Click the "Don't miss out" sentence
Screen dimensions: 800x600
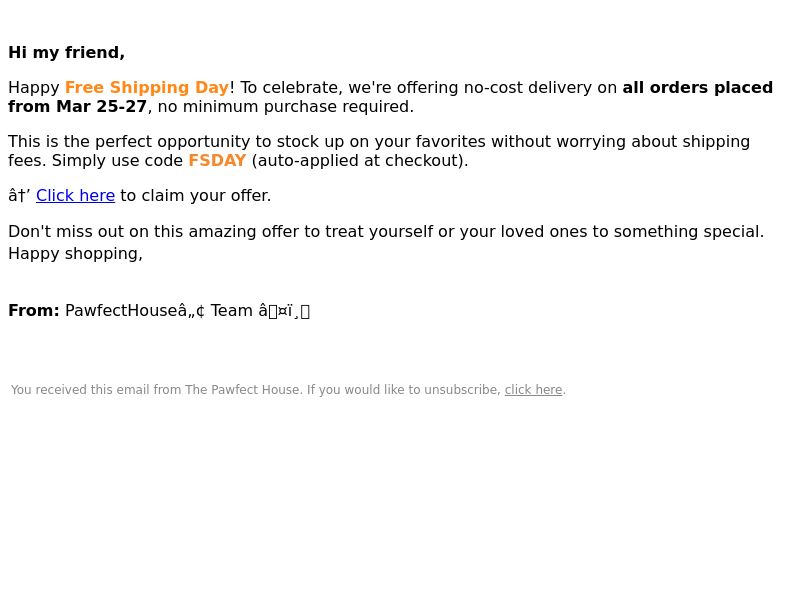click(386, 232)
